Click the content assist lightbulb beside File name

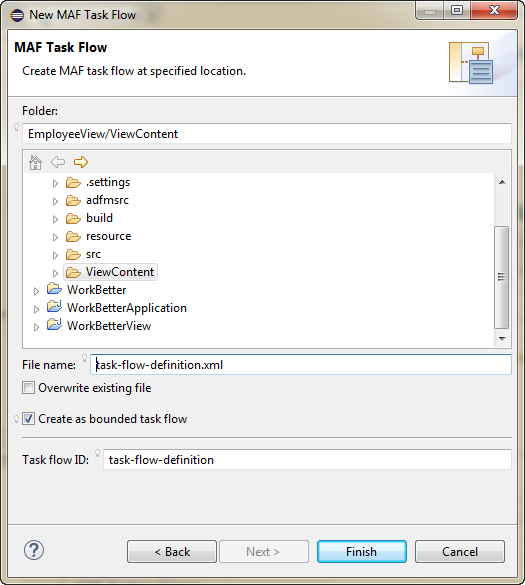[x=84, y=358]
